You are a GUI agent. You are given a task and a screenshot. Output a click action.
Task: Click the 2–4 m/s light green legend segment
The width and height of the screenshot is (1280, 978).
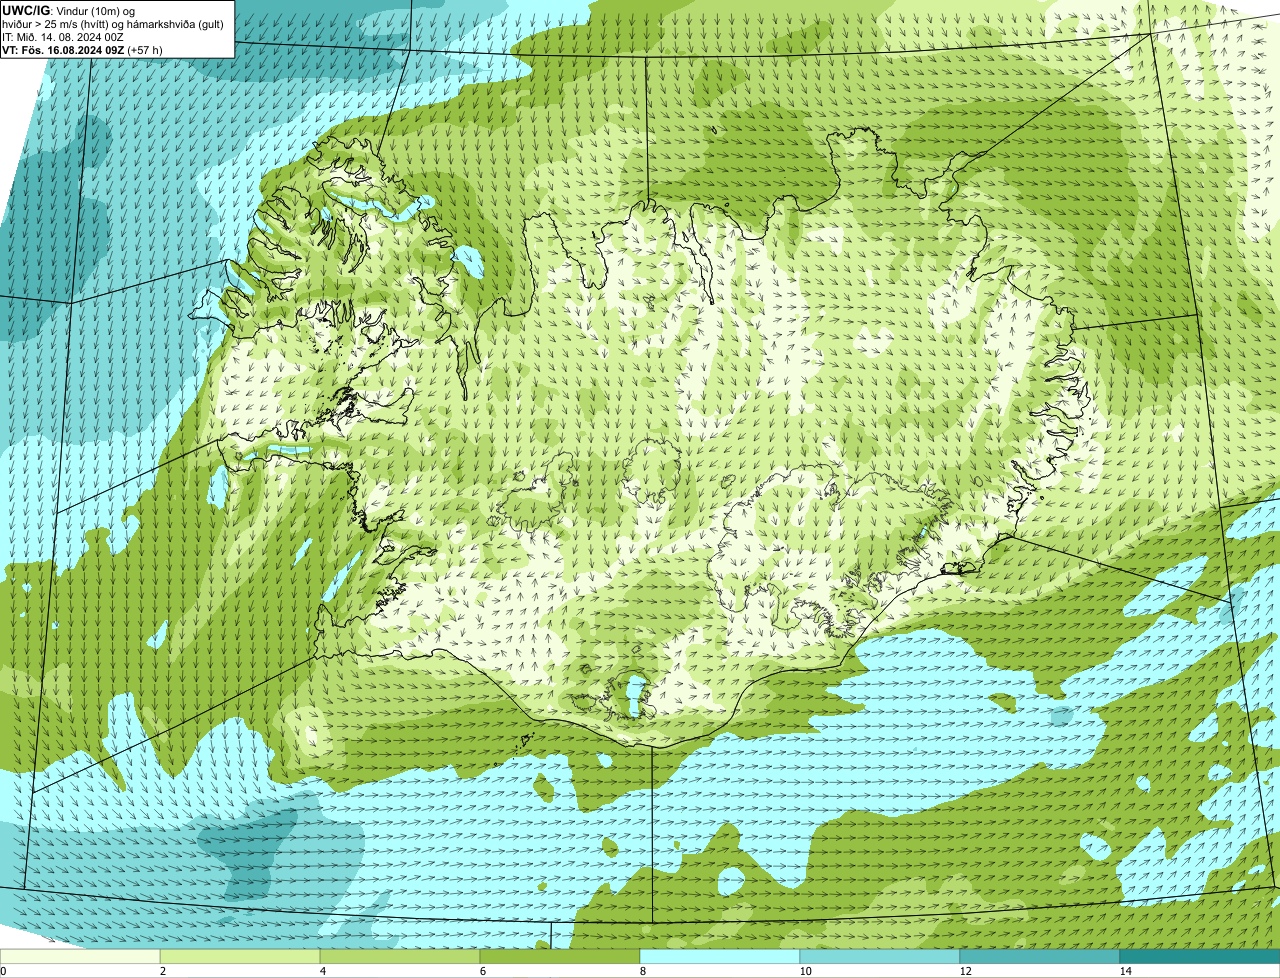coord(240,956)
